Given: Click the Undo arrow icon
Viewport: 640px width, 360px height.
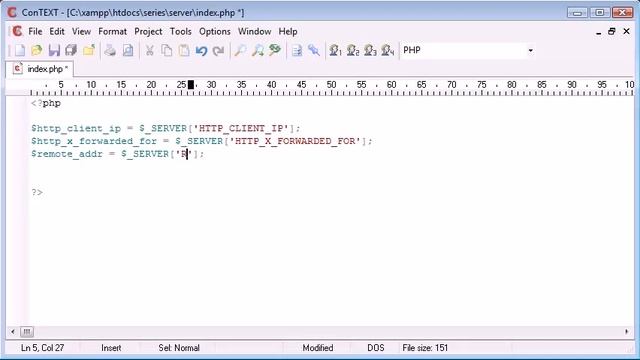Looking at the screenshot, I should click(201, 50).
